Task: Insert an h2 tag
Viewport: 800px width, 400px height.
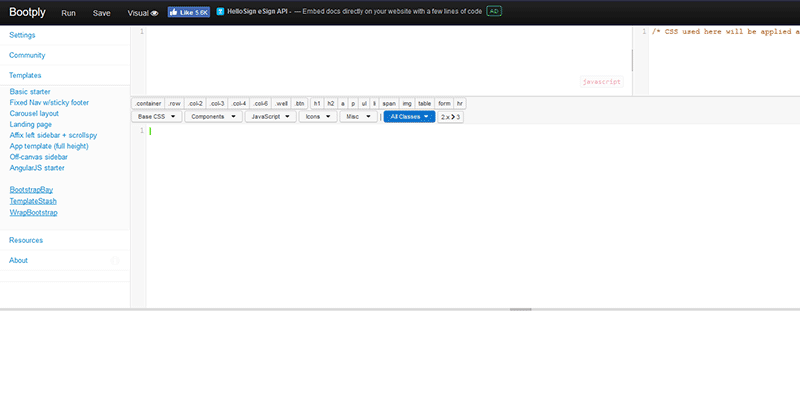Action: coord(331,104)
